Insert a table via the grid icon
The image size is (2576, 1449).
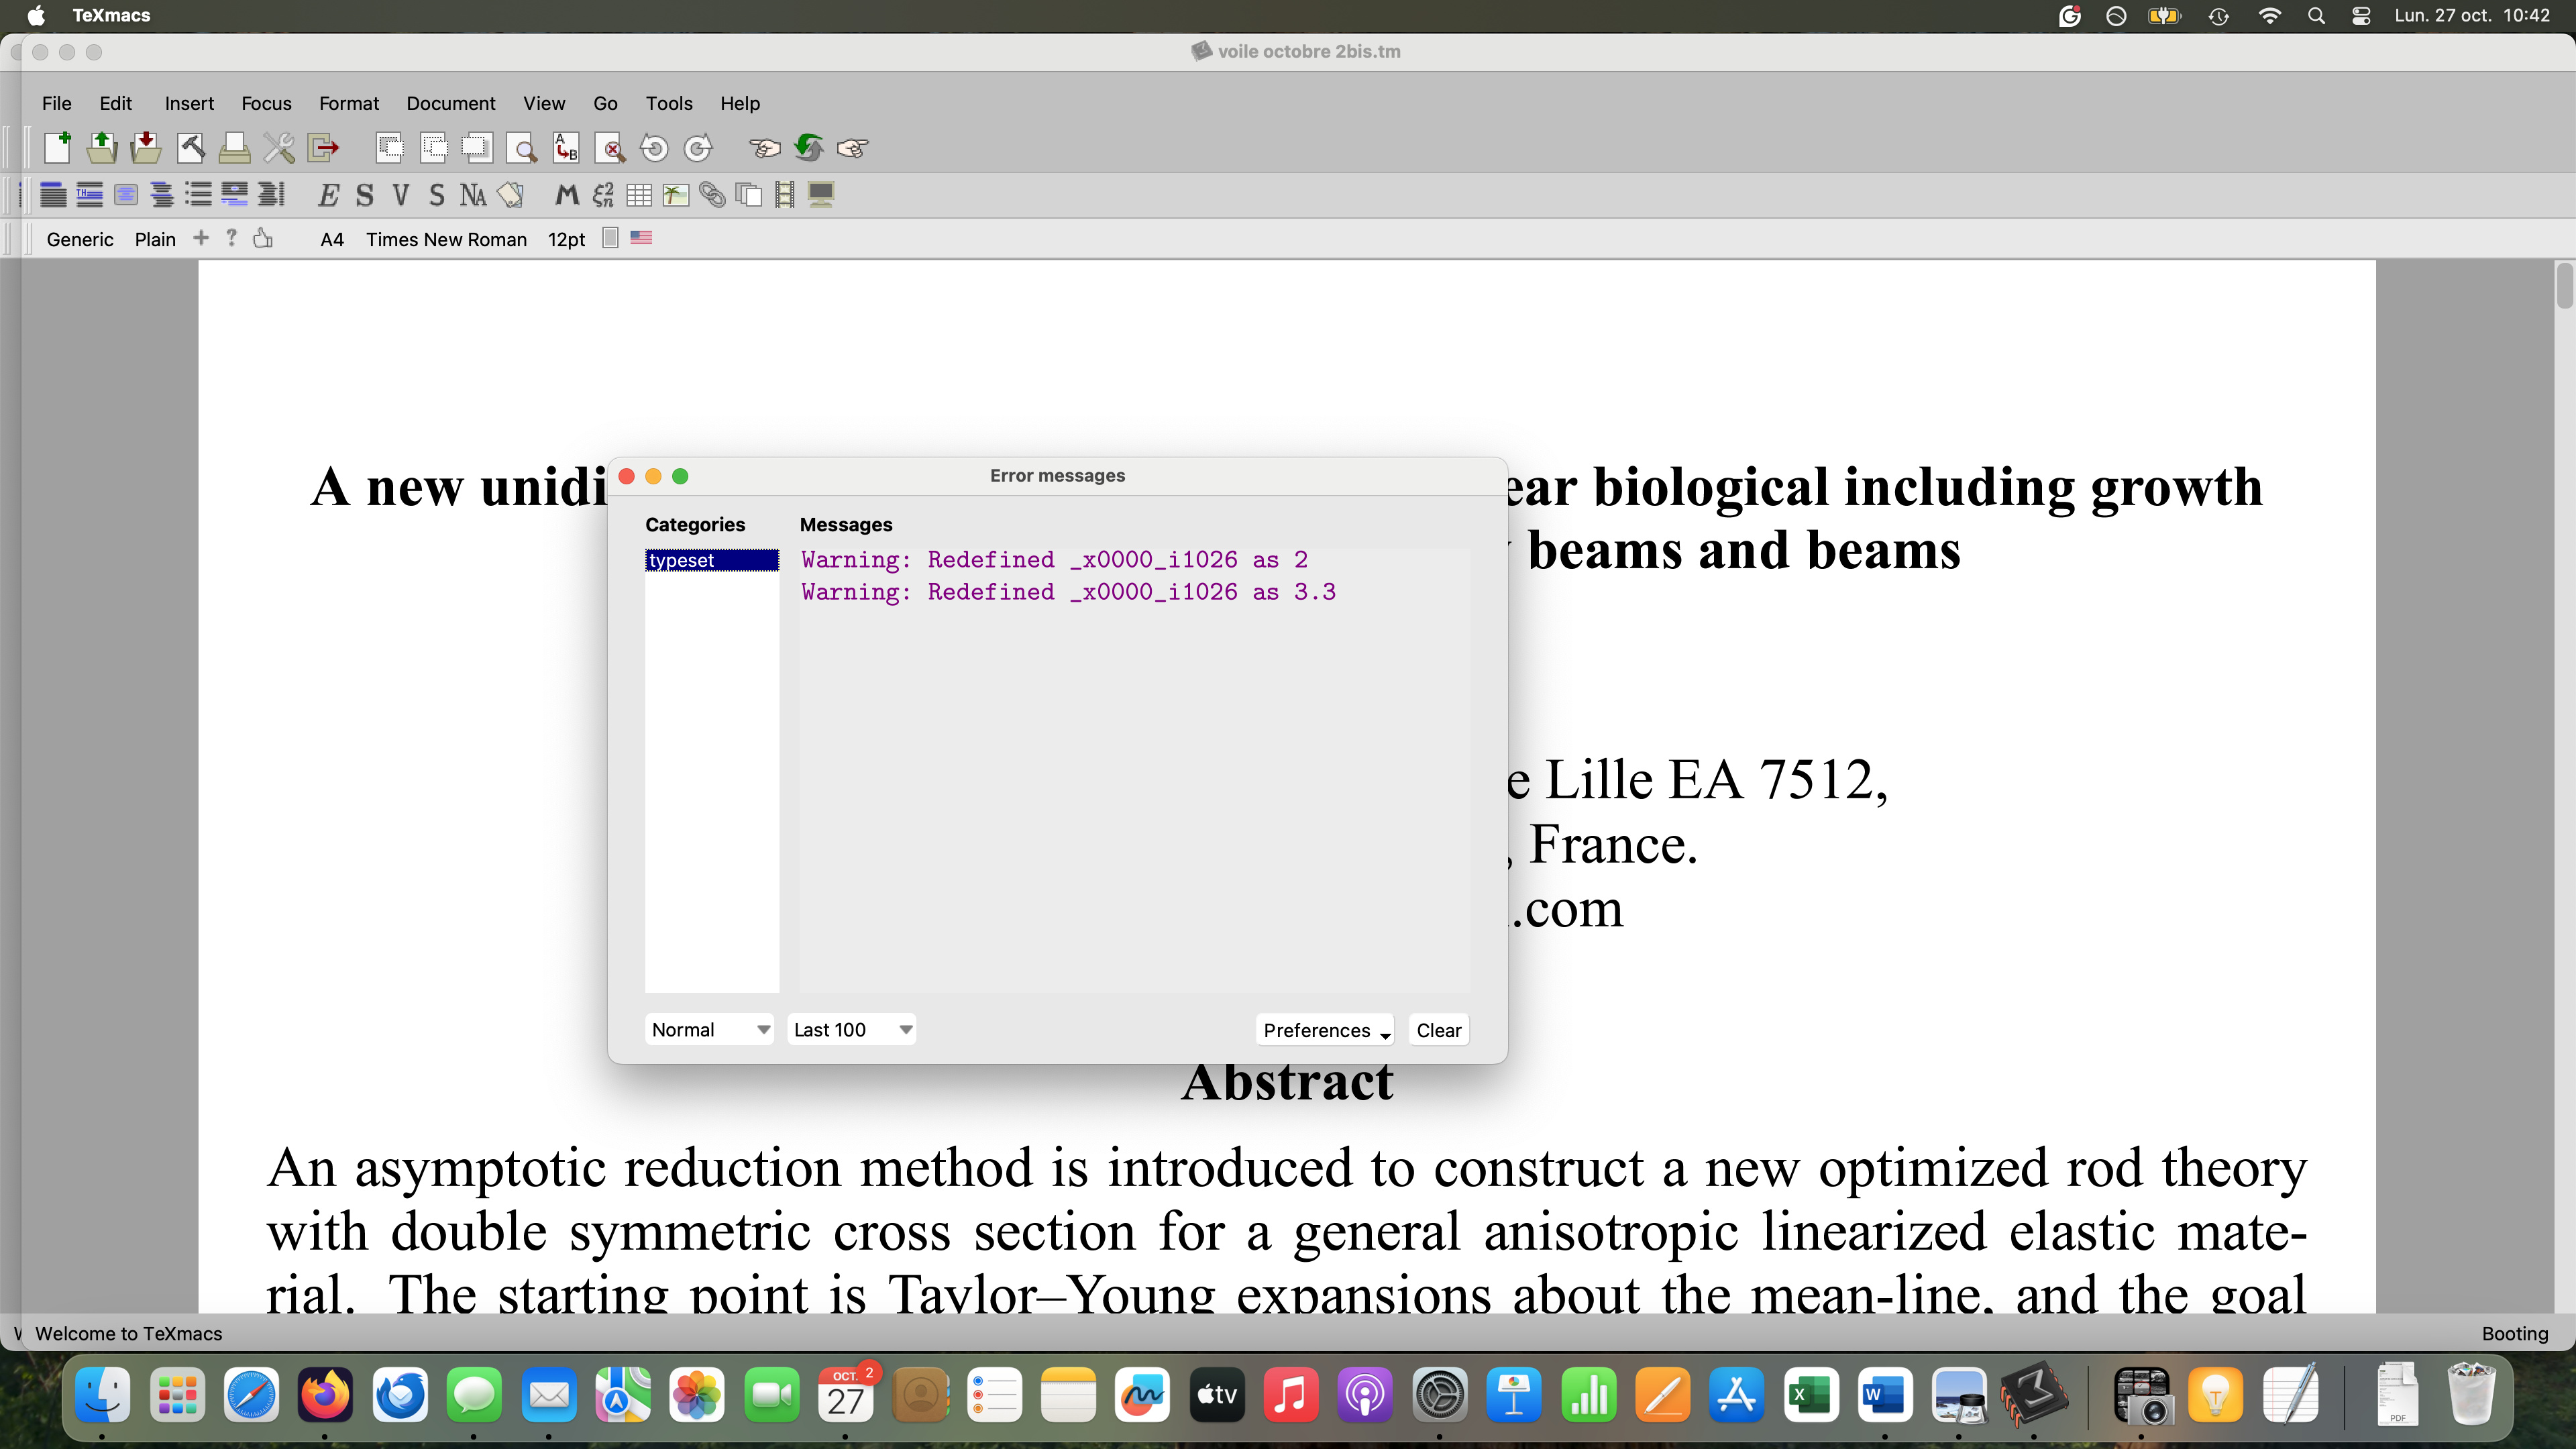(x=639, y=195)
